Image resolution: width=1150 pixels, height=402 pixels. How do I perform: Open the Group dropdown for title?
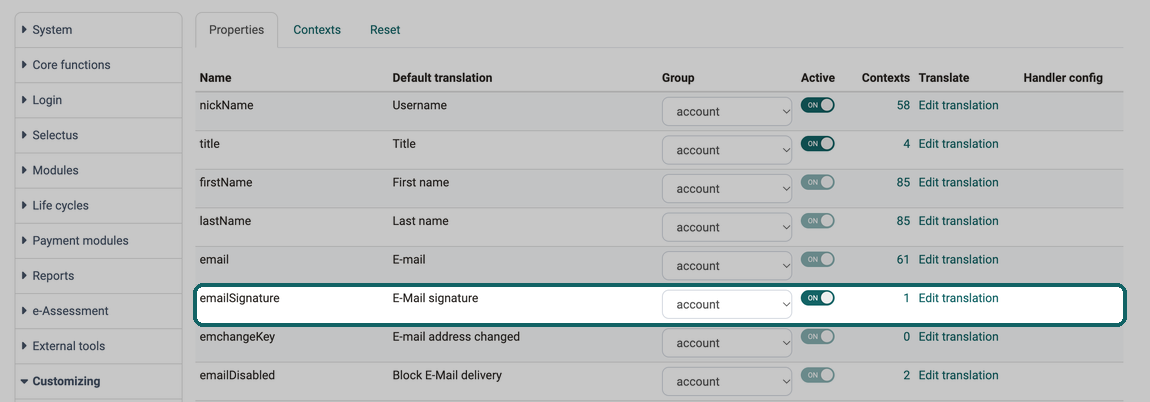tap(727, 150)
